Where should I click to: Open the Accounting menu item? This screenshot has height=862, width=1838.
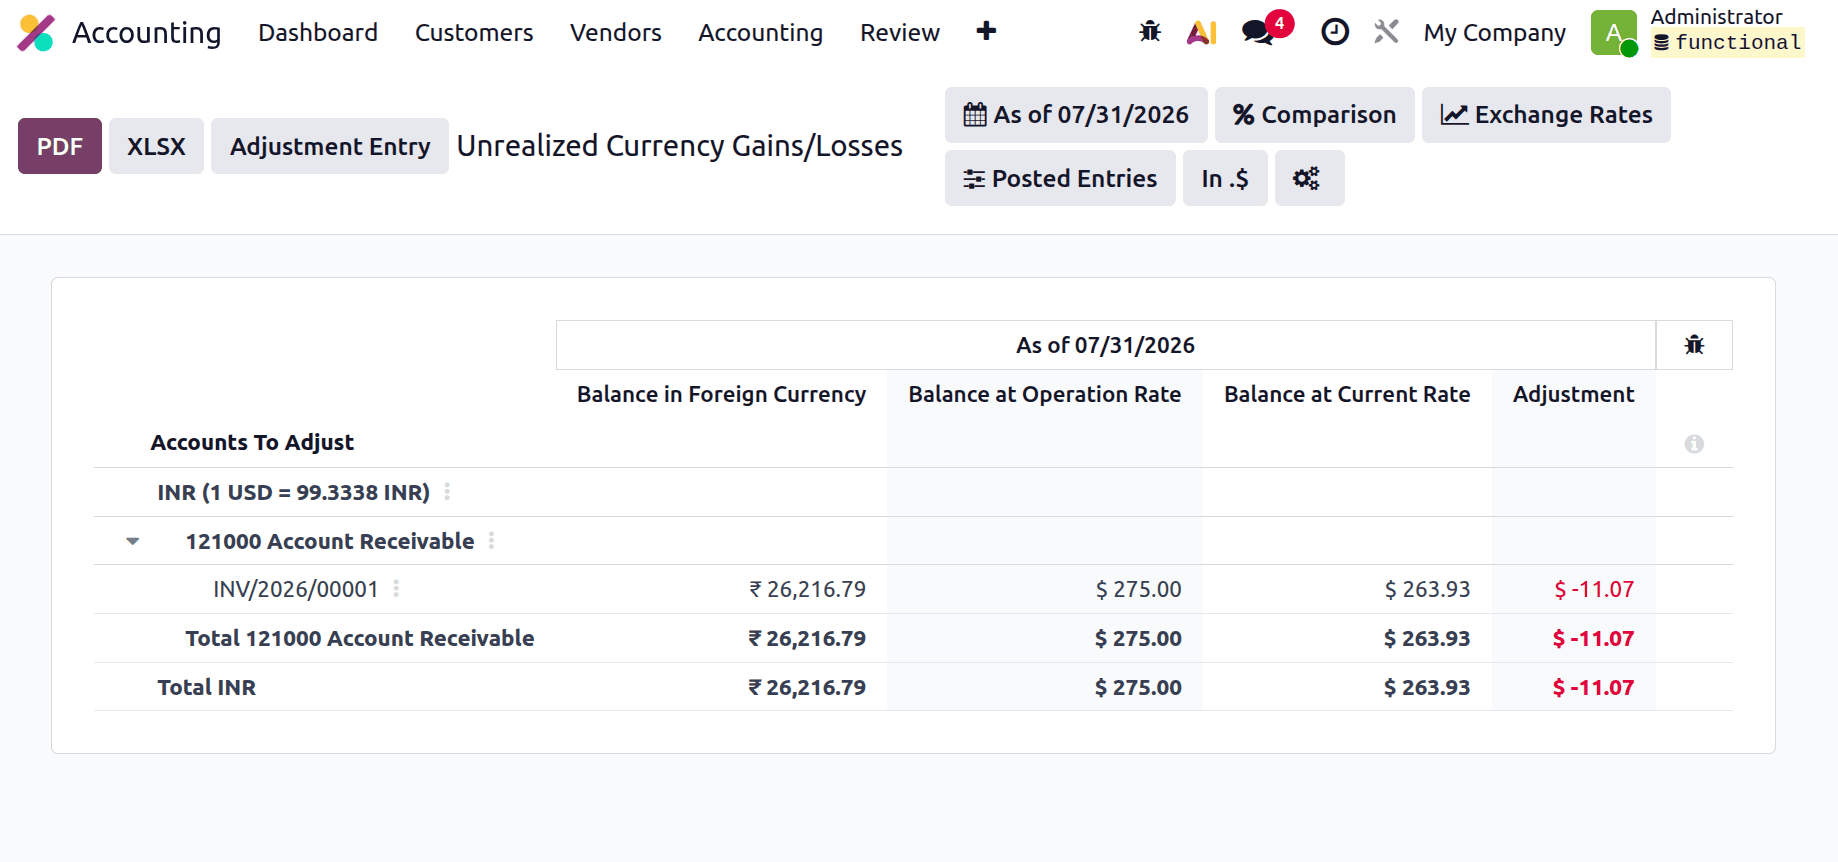[760, 33]
